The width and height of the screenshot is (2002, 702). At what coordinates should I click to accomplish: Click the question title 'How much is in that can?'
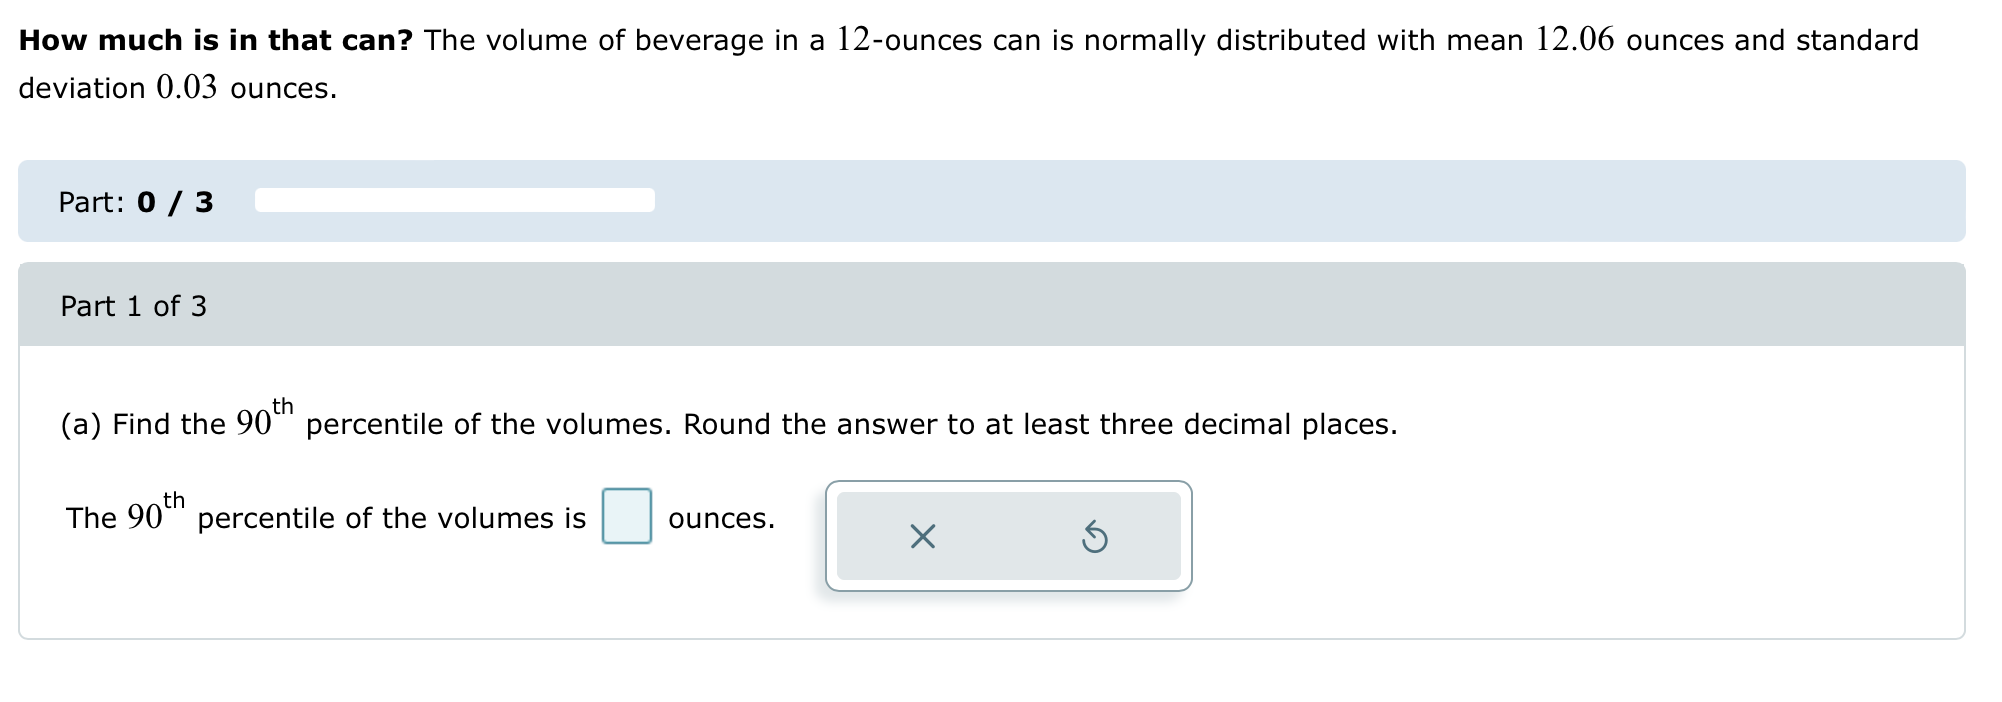coord(210,40)
